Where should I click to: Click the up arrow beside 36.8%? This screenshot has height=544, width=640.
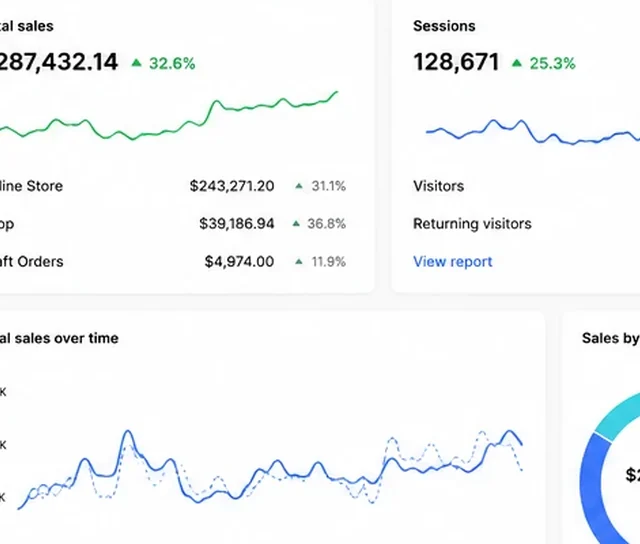tap(296, 224)
